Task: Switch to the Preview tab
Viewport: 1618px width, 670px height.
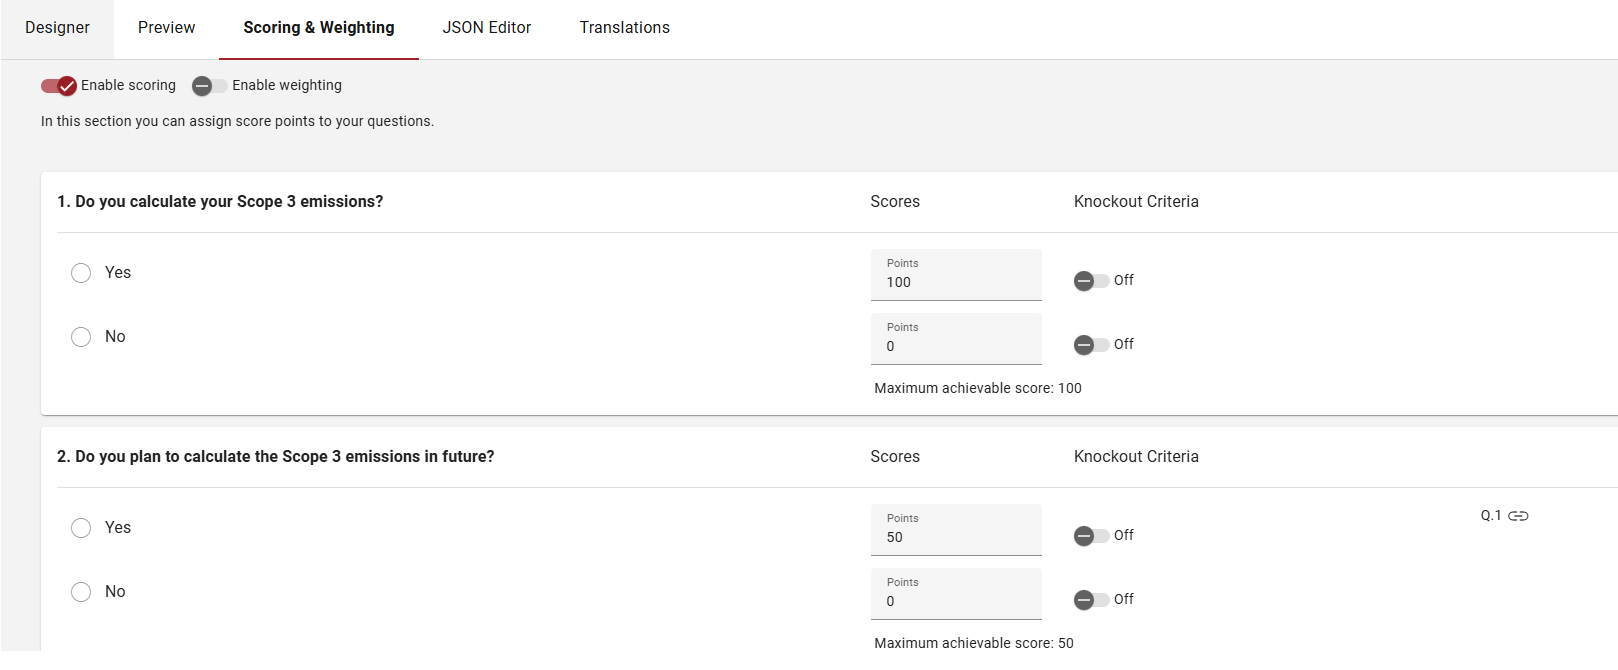Action: pos(166,28)
